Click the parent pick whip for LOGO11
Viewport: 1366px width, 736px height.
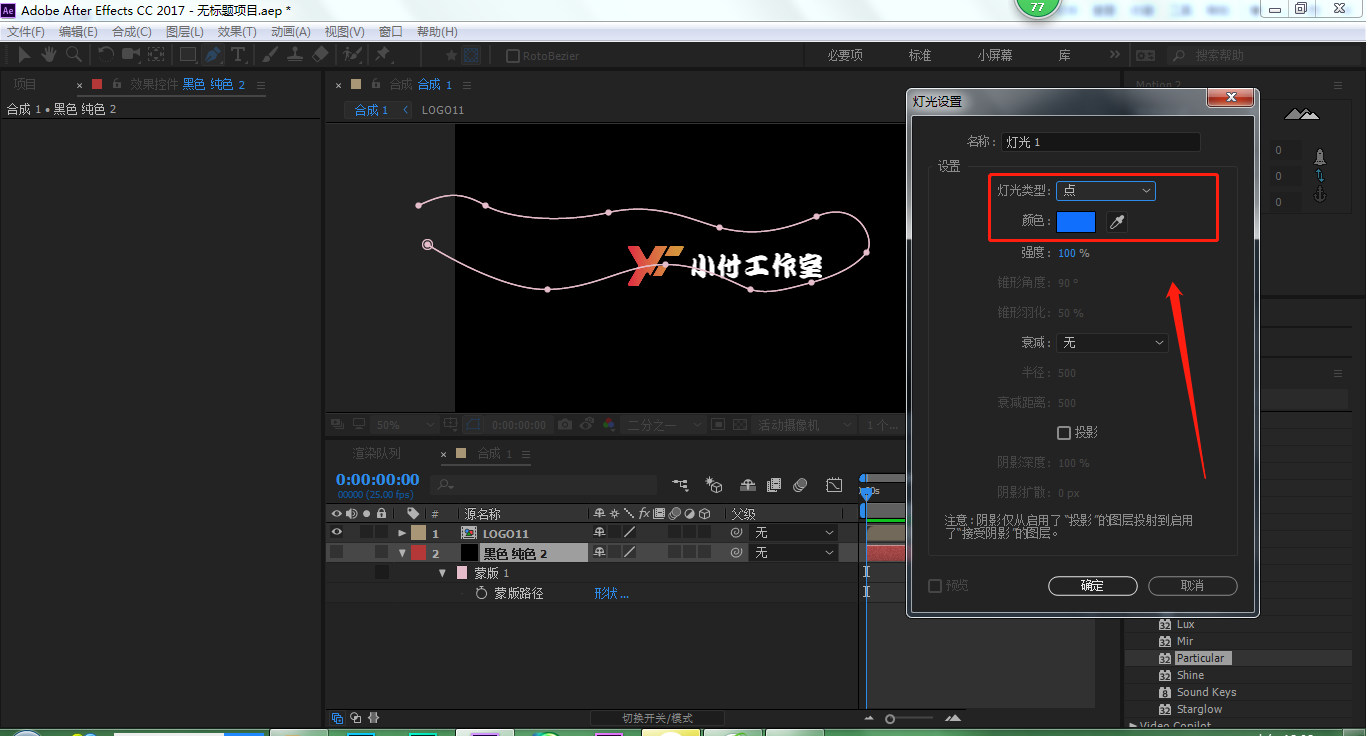[x=736, y=533]
